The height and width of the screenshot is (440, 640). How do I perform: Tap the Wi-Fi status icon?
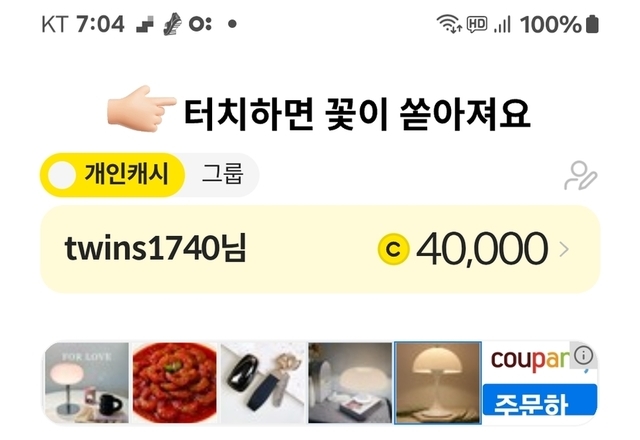pos(449,24)
